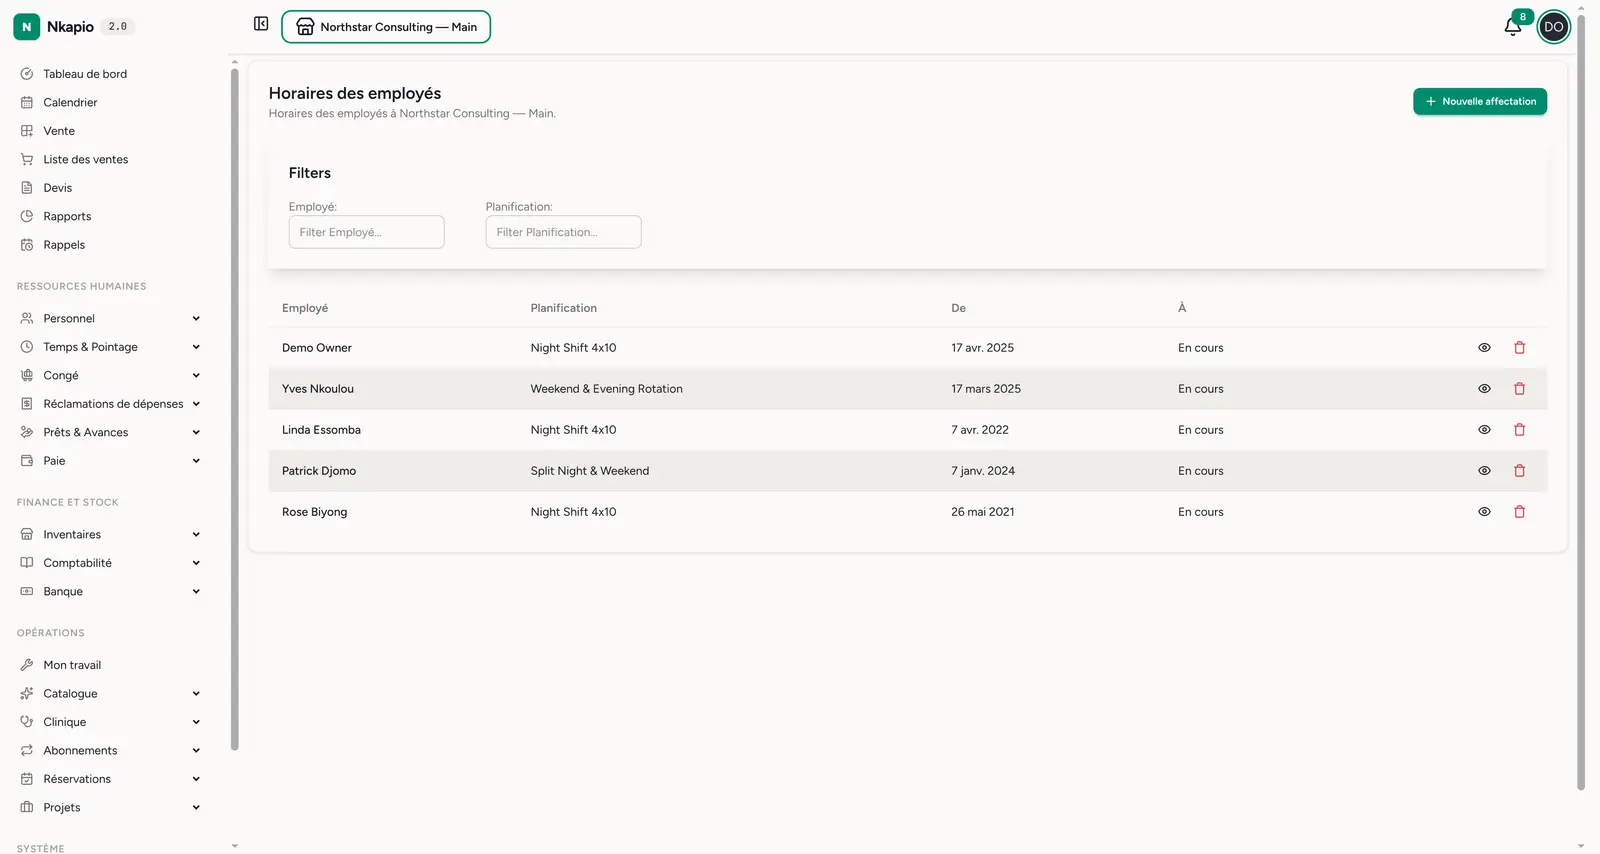Select the Demo Owner employee name
This screenshot has width=1600, height=854.
(317, 348)
